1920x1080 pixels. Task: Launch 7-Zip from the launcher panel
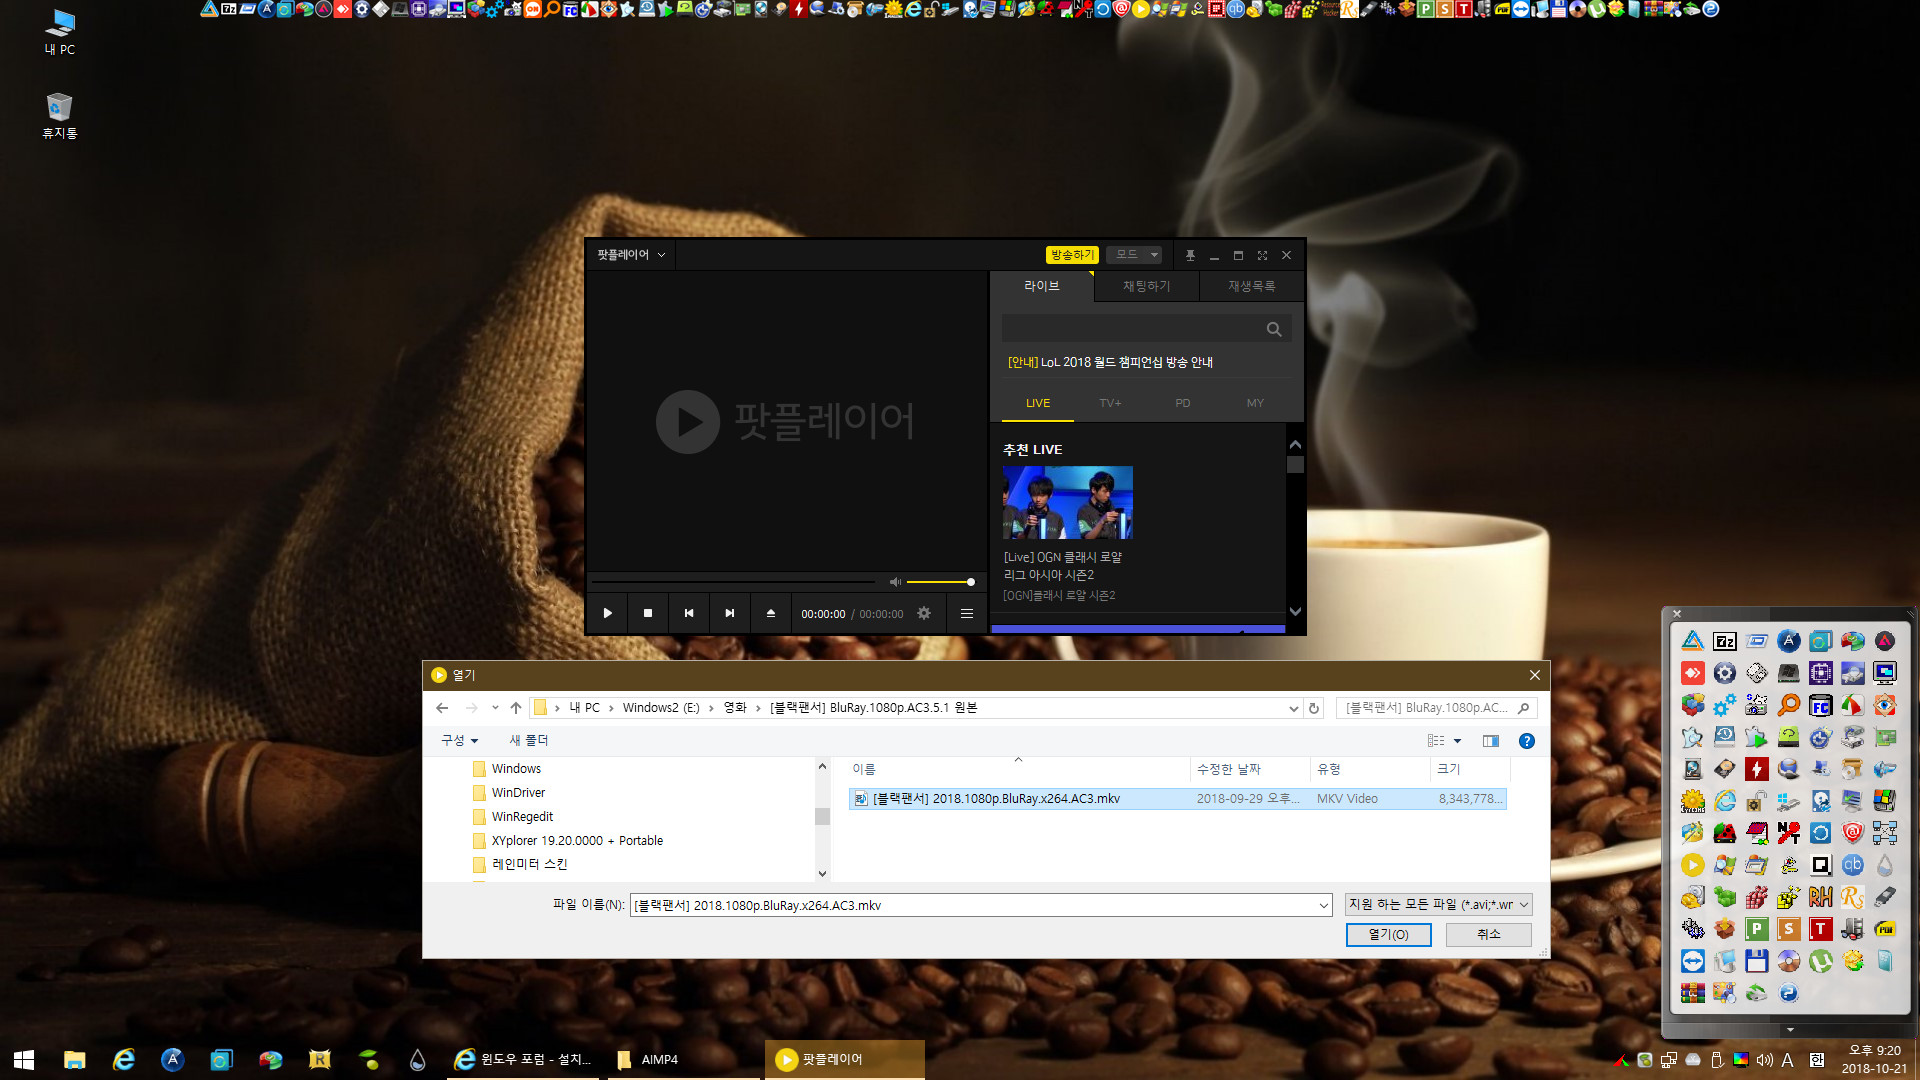tap(1725, 642)
